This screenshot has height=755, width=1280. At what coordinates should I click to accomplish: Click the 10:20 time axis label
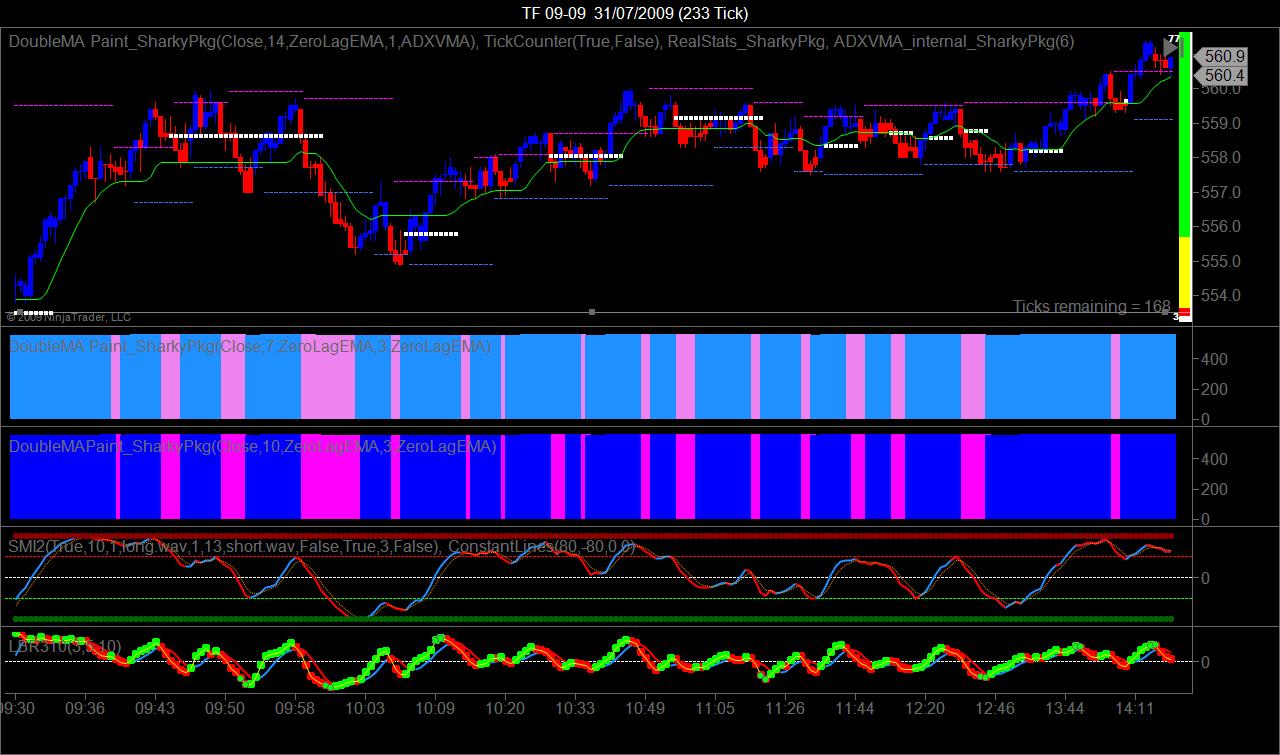[504, 708]
